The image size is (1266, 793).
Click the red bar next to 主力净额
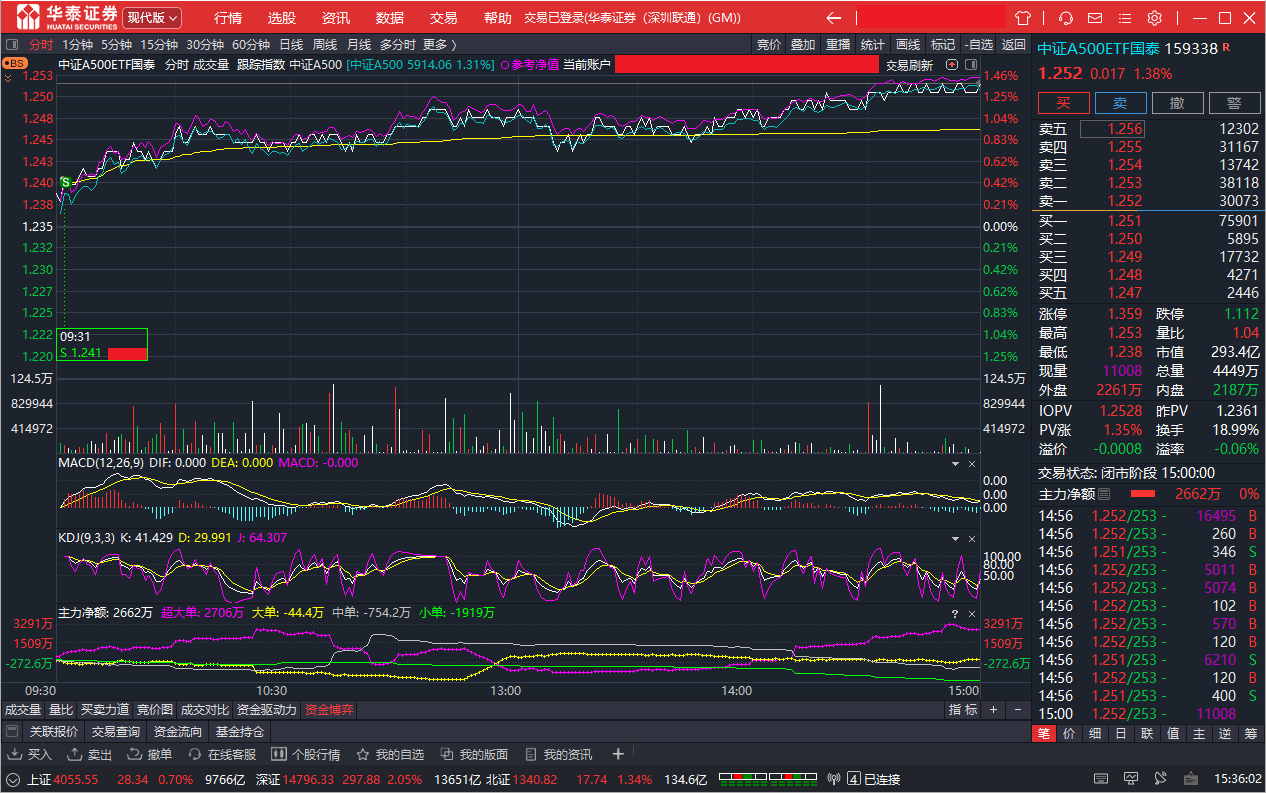[1143, 494]
